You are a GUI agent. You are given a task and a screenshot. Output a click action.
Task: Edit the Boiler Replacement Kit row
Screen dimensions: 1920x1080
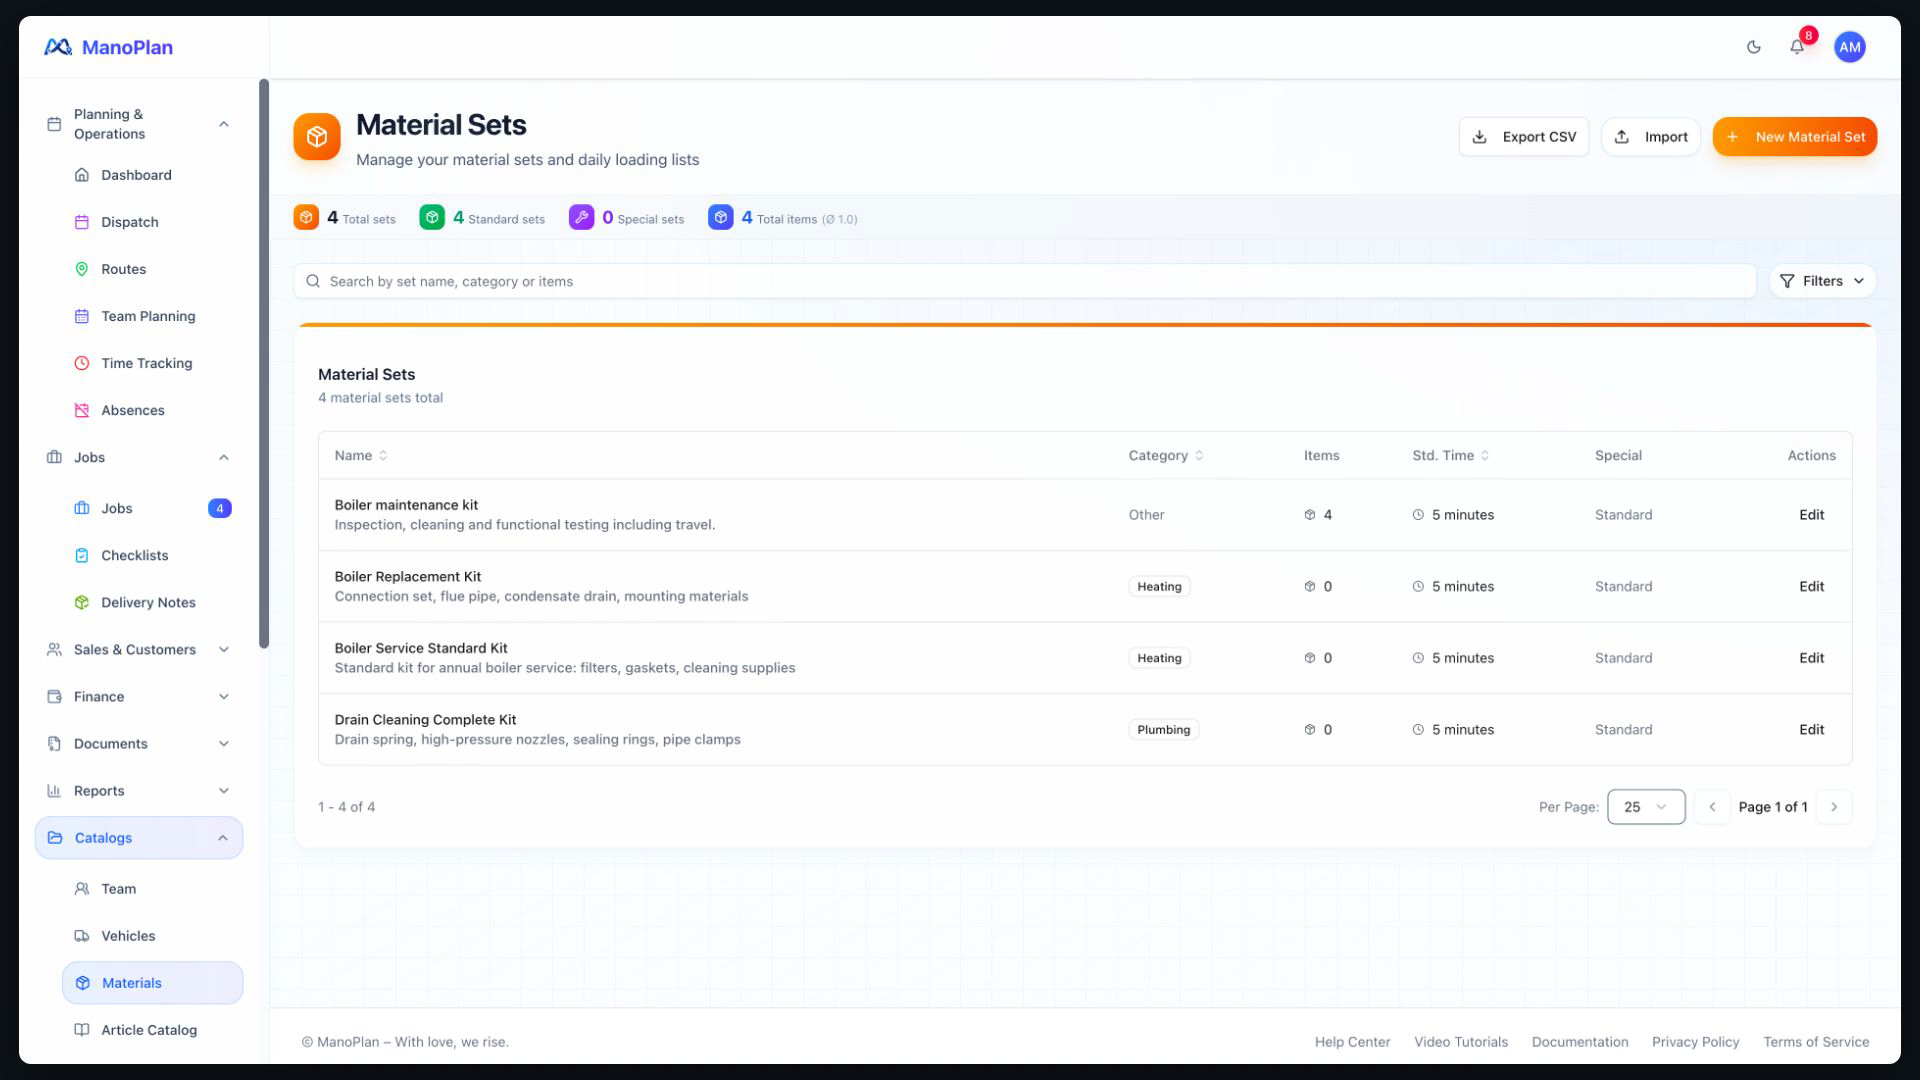[1811, 587]
